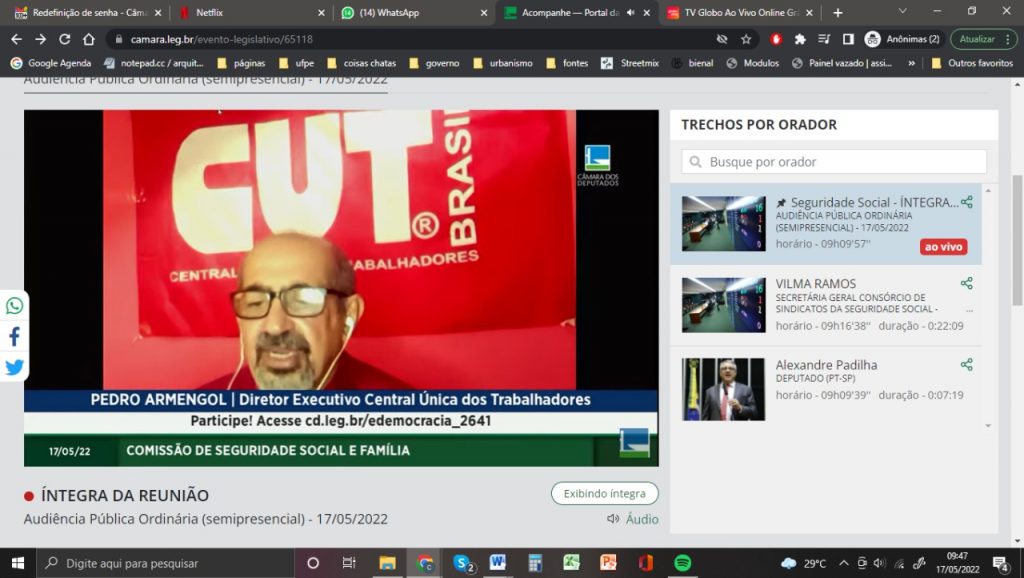This screenshot has width=1024, height=578.
Task: Click the Seguridade Social íntegra thumbnail
Action: [724, 223]
